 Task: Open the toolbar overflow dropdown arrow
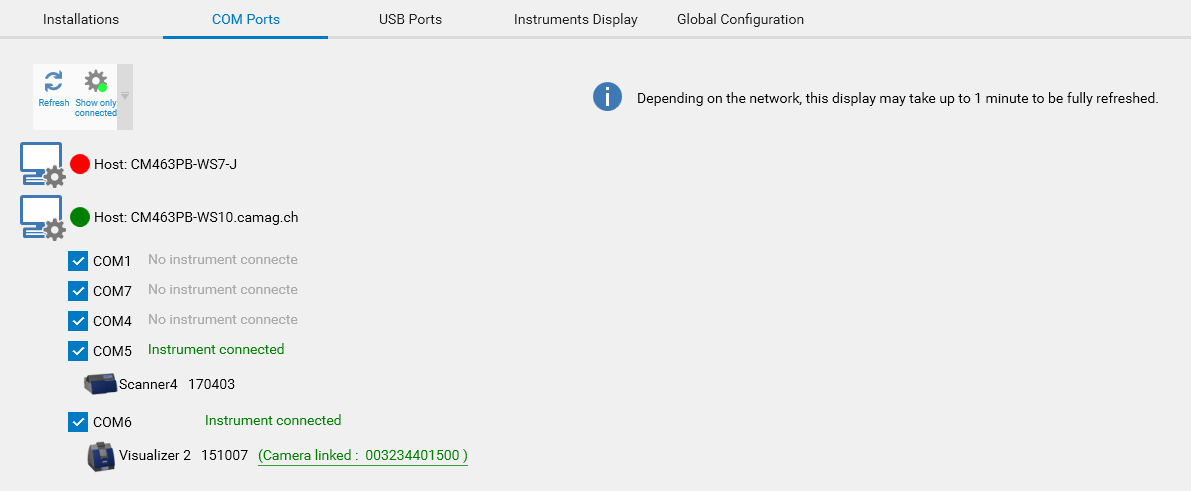125,96
